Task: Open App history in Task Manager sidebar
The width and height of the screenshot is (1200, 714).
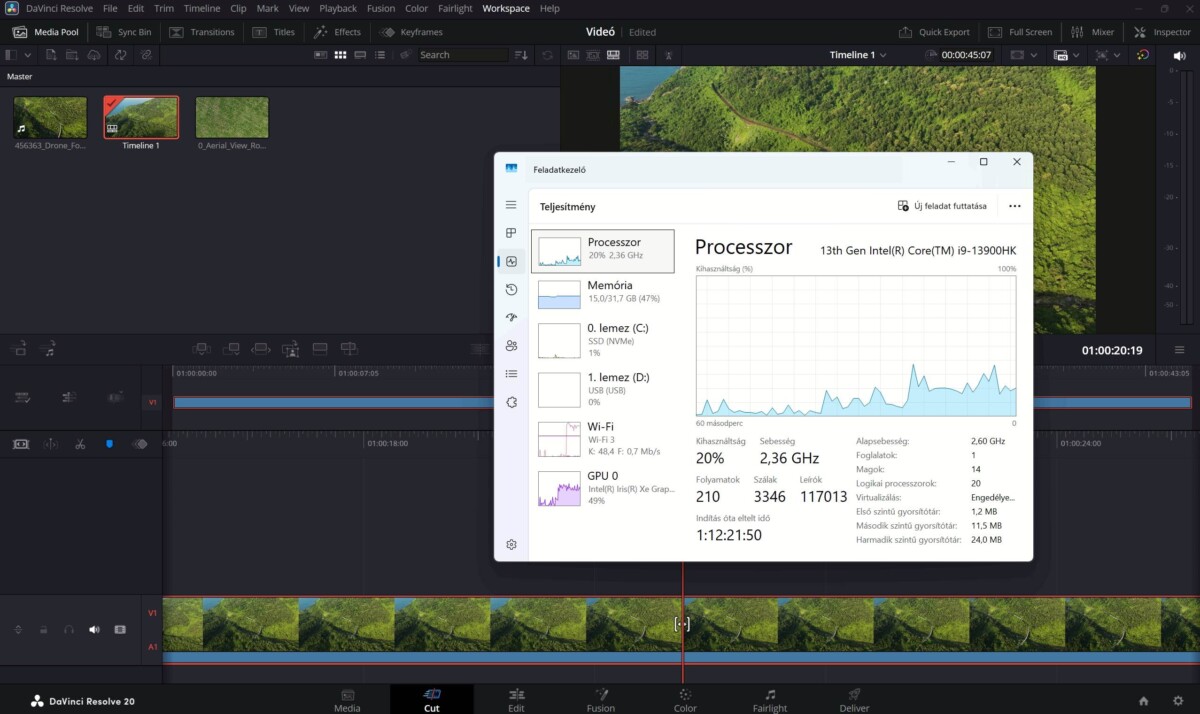Action: coord(511,289)
